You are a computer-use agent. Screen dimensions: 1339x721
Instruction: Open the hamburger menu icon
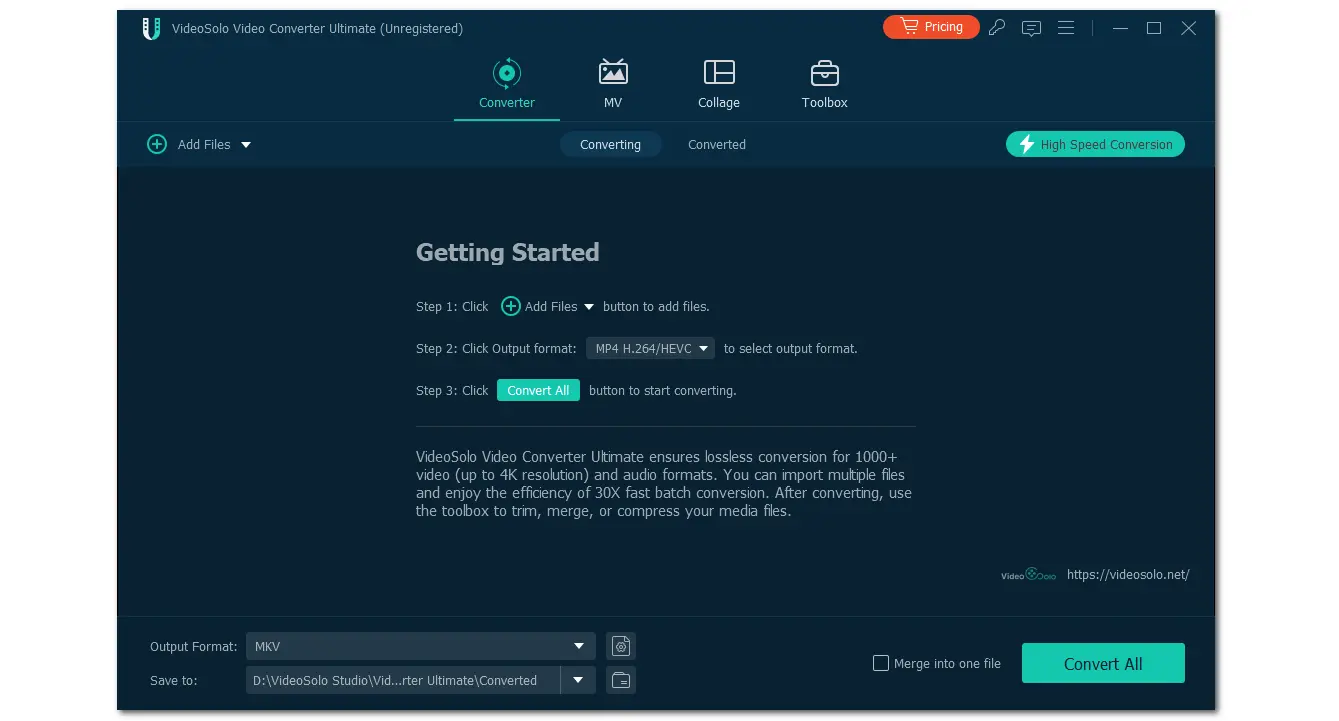[x=1066, y=28]
